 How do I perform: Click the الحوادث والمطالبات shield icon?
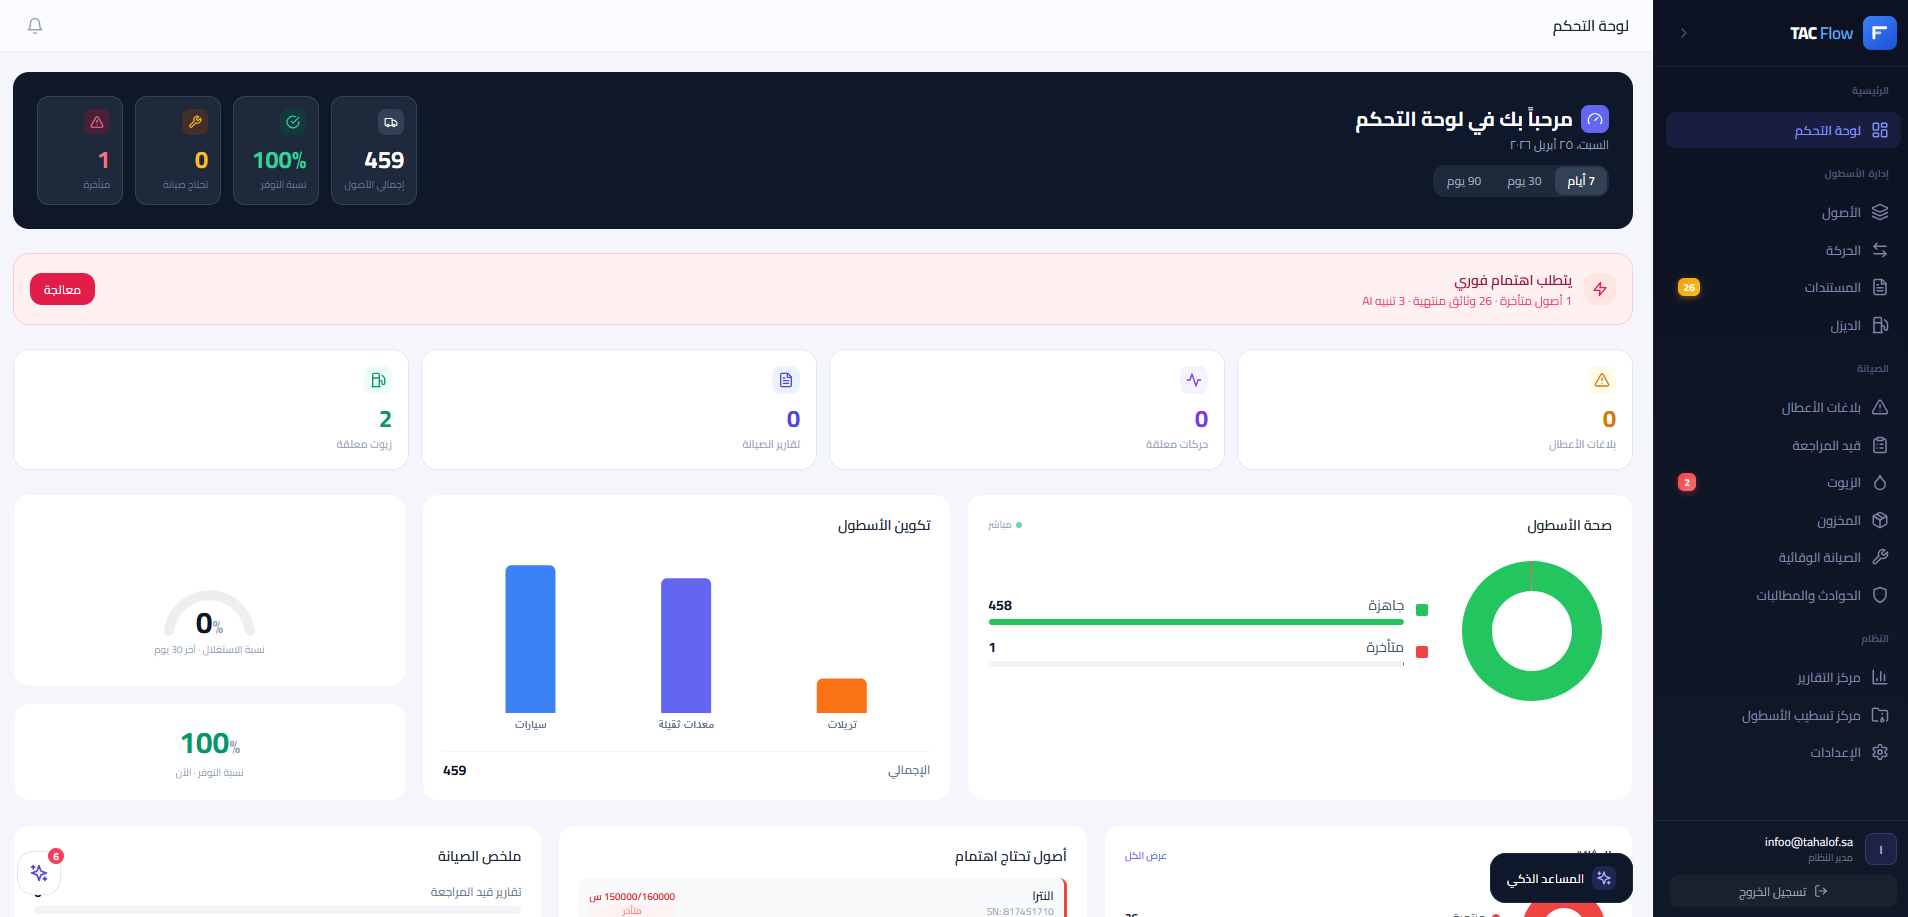tap(1880, 595)
